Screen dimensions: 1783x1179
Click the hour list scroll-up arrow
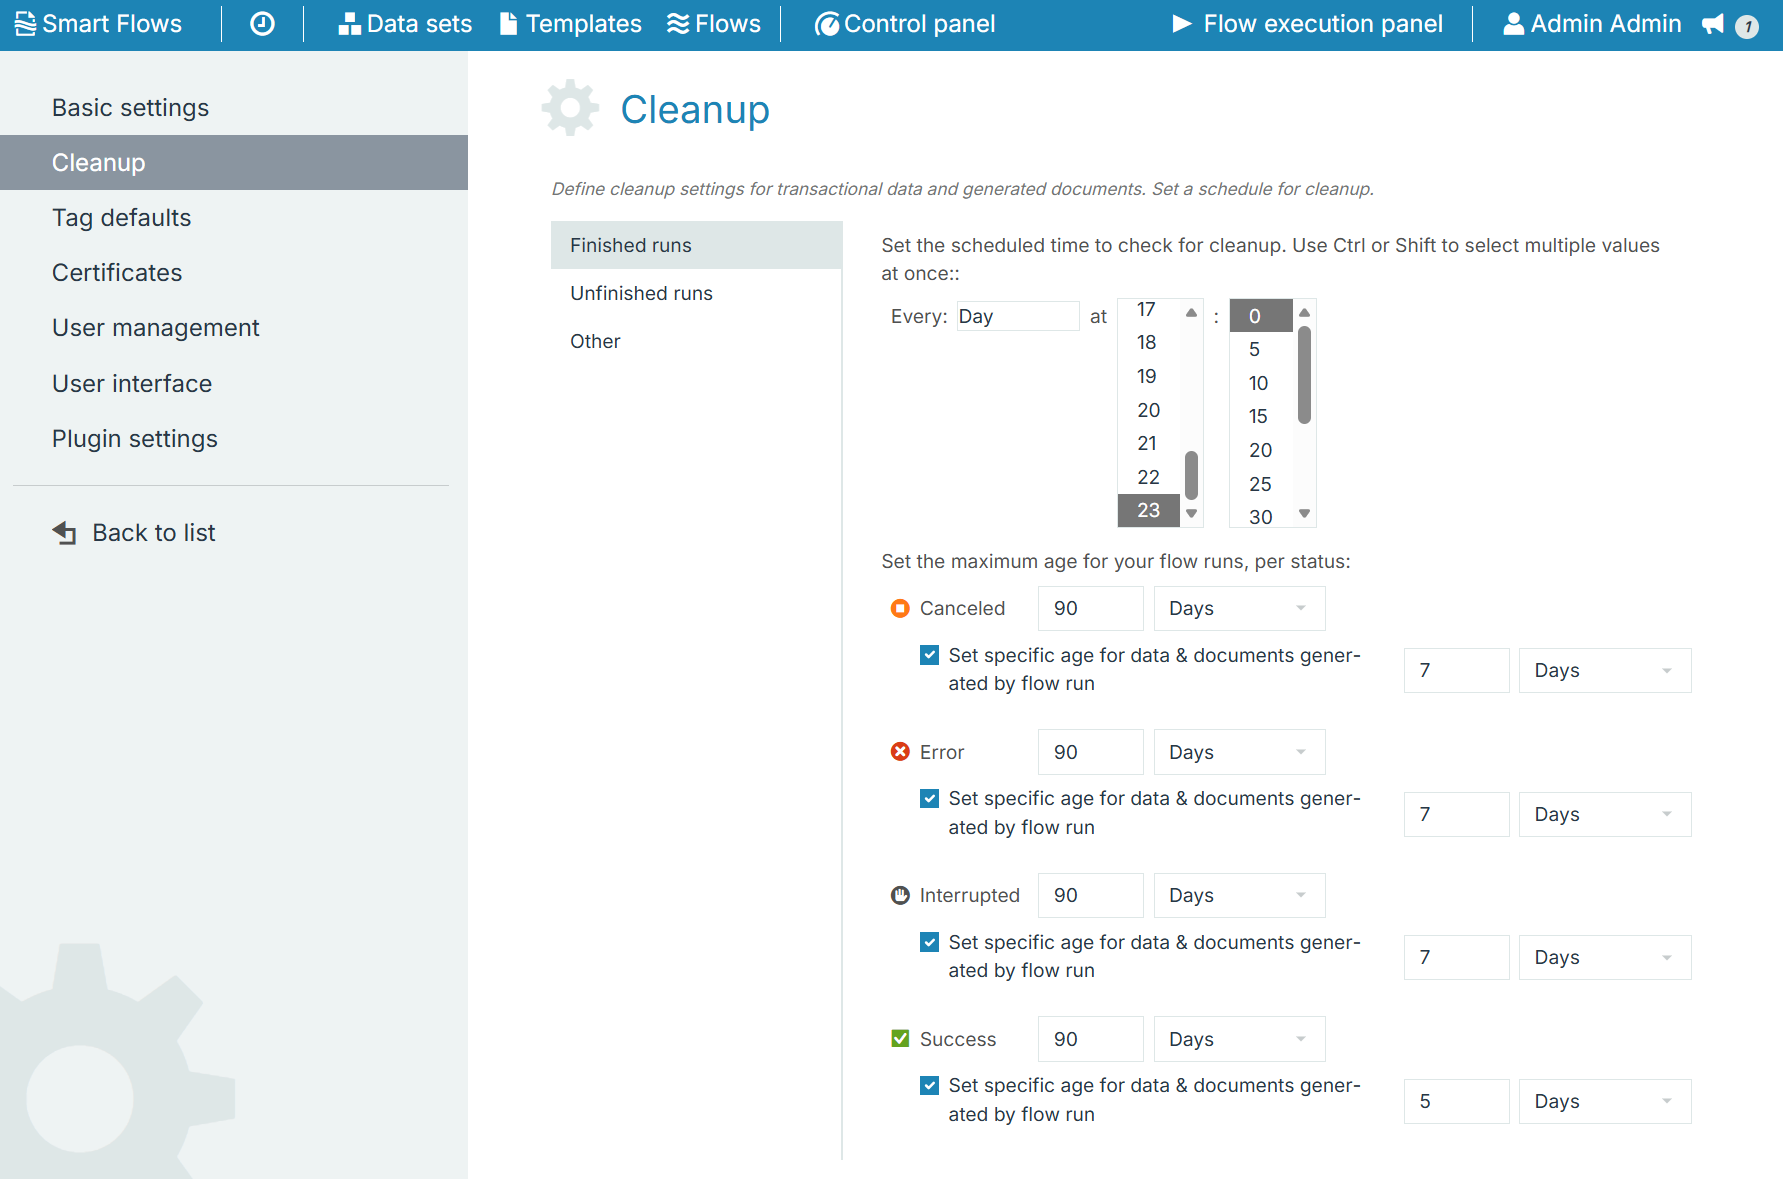(x=1191, y=313)
